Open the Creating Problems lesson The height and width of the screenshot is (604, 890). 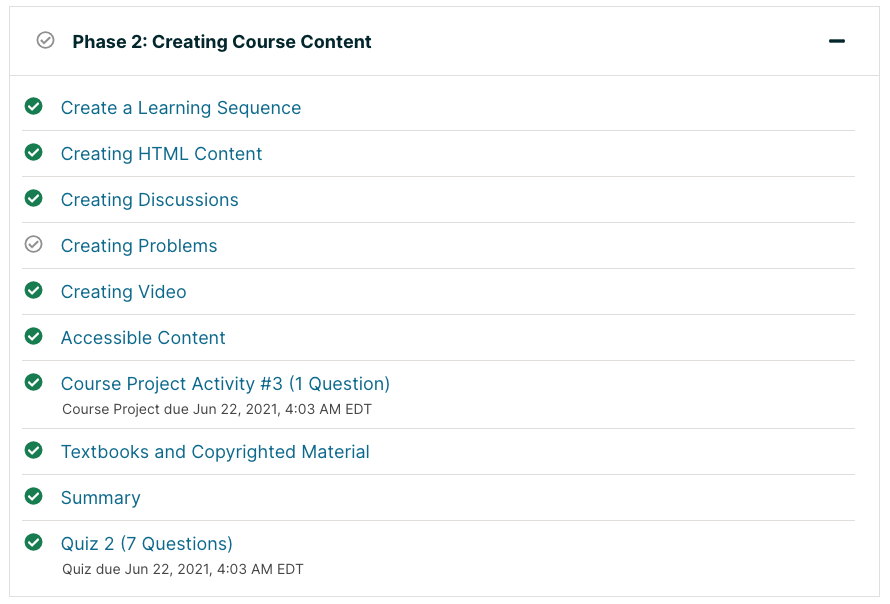[x=138, y=245]
